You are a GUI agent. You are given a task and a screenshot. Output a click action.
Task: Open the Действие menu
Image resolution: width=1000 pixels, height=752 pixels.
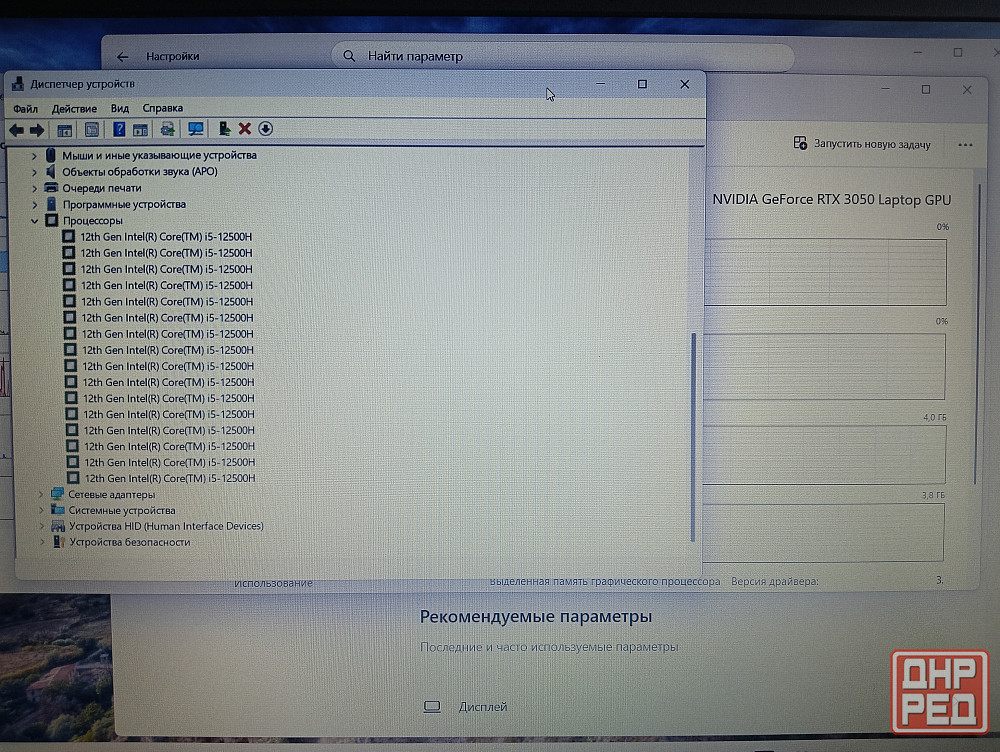[74, 108]
